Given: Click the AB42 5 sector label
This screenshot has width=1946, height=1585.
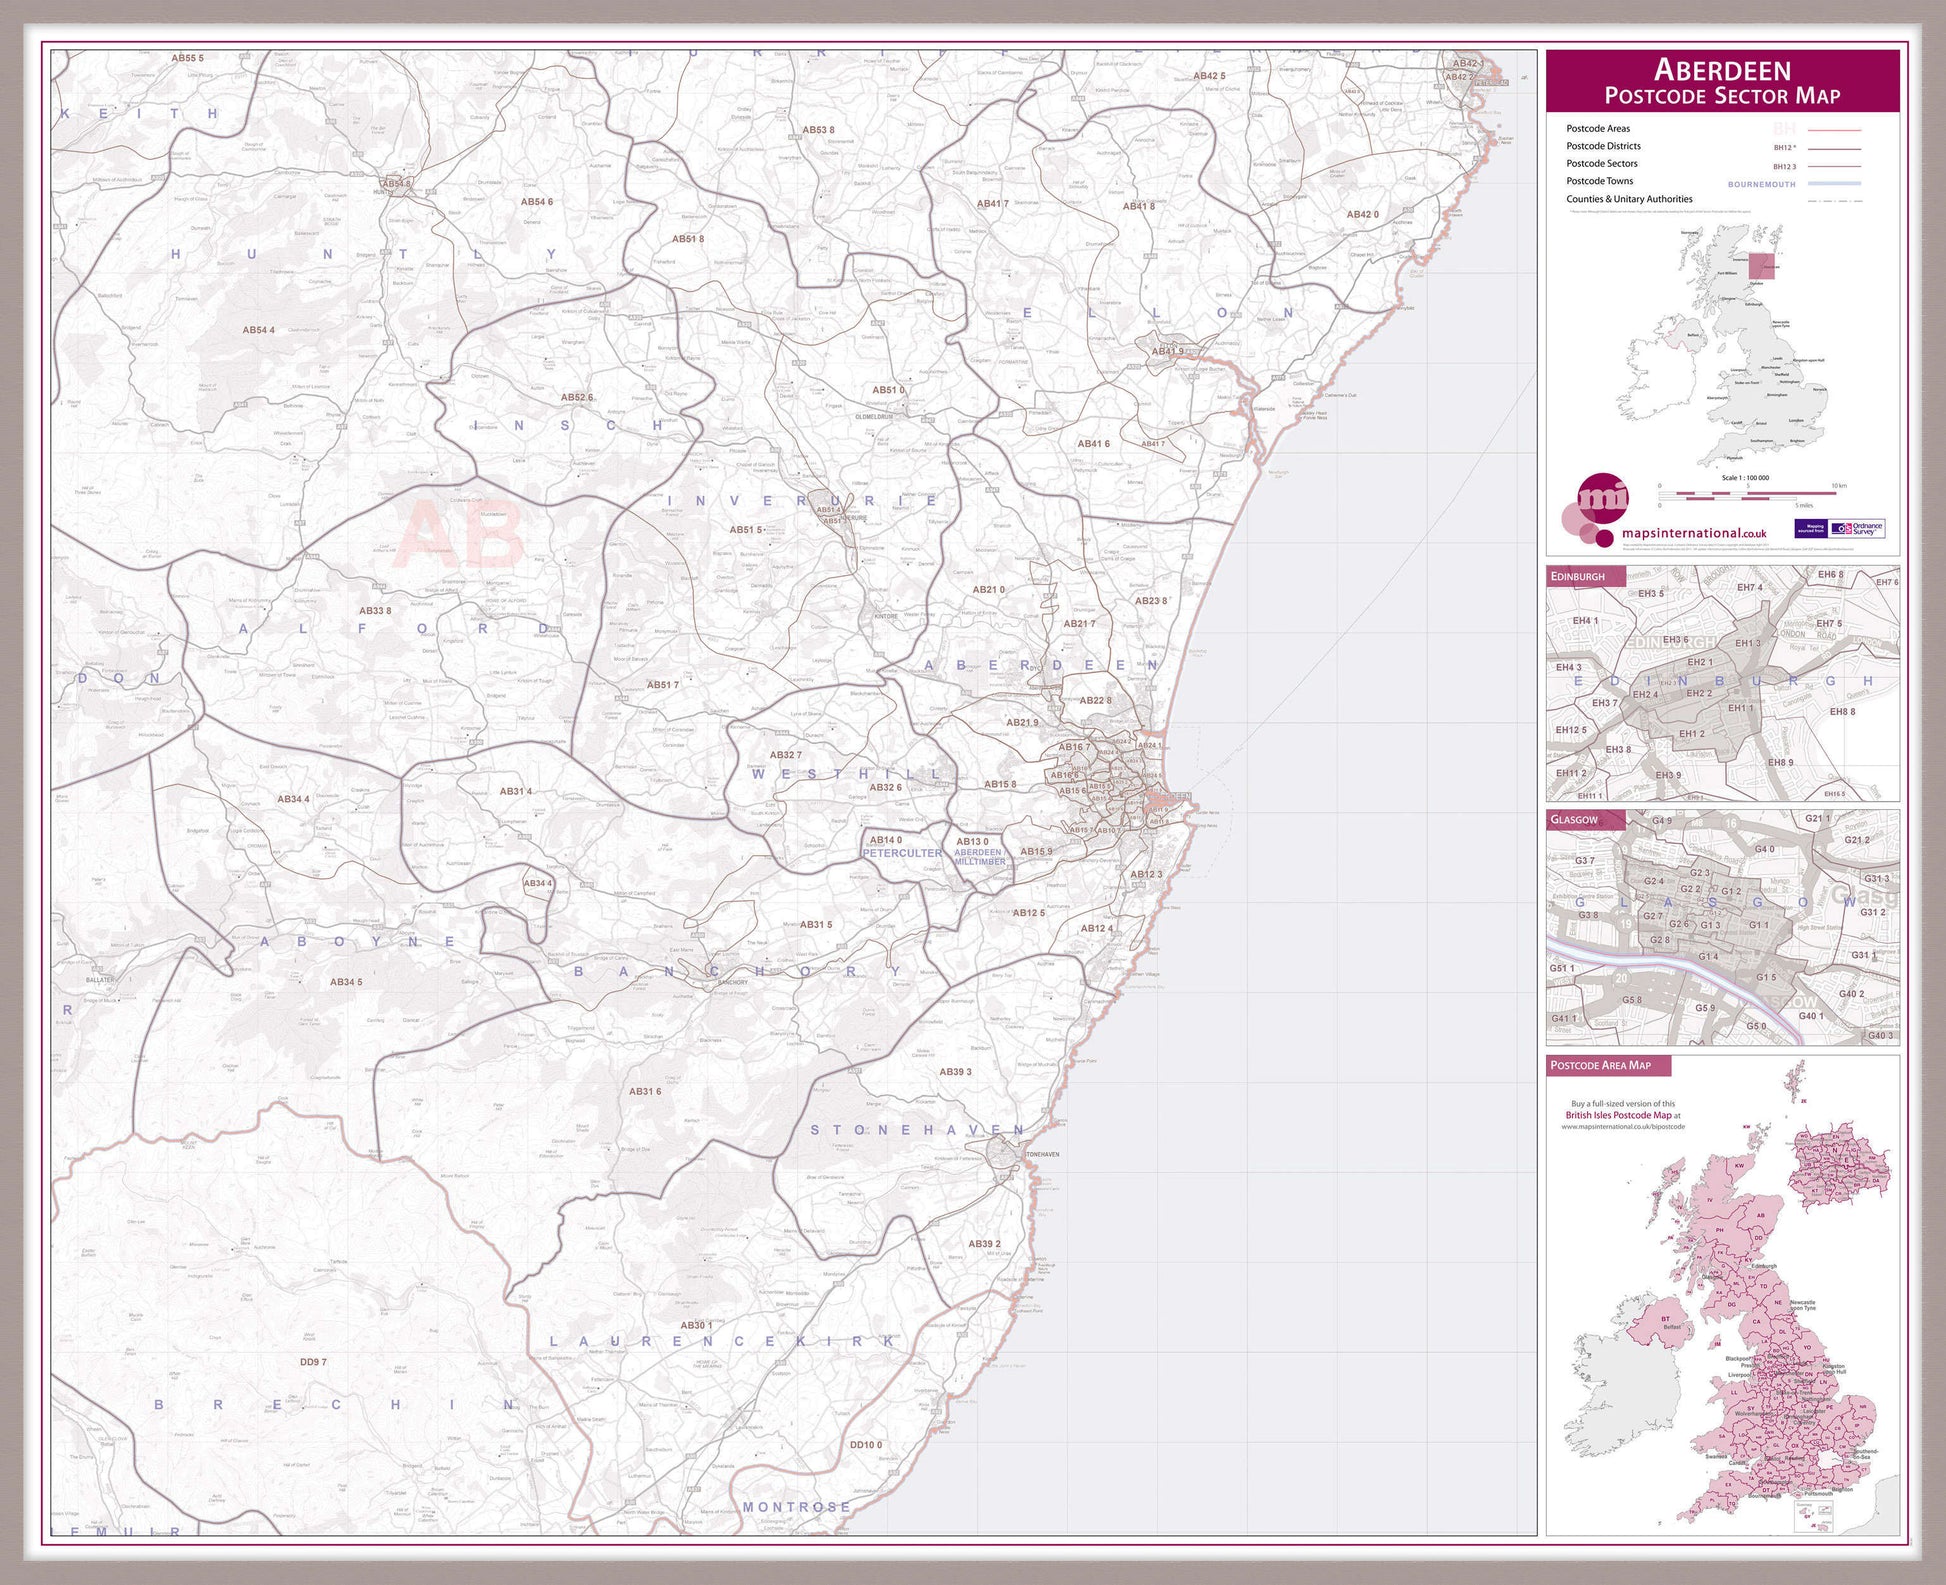Looking at the screenshot, I should [x=1209, y=76].
